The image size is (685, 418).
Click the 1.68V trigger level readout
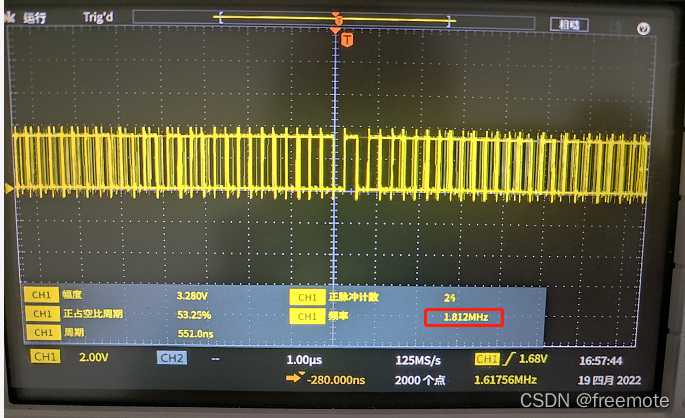(x=533, y=359)
